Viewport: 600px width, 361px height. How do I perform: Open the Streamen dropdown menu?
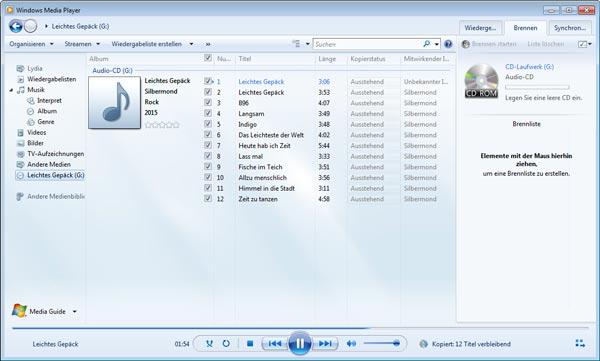click(x=82, y=44)
